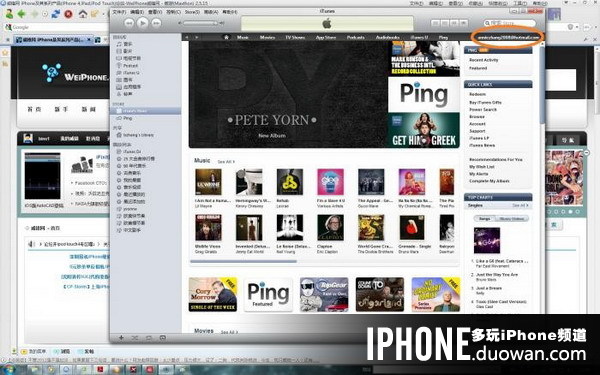Select iTunes U in the library sidebar
Viewport: 600px width, 375px height.
coord(131,73)
